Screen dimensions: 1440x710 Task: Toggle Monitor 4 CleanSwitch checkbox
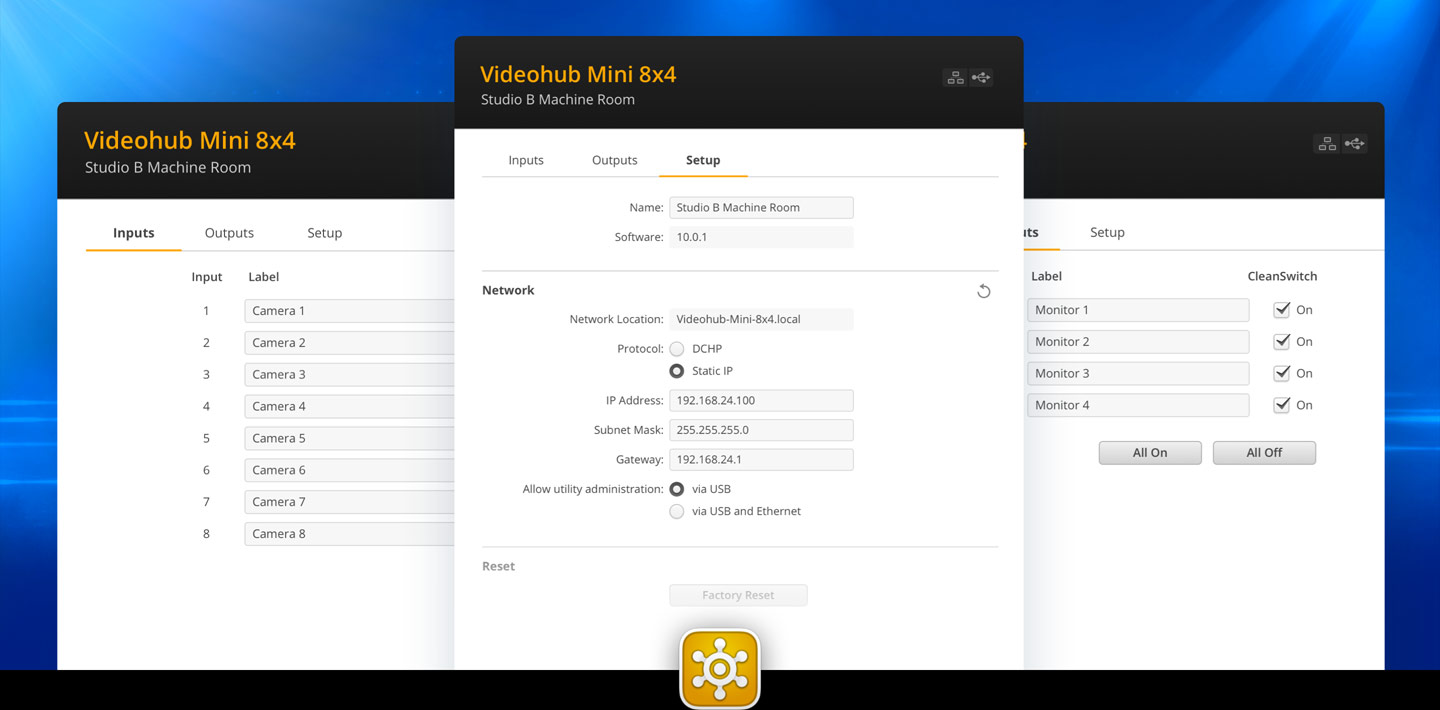pyautogui.click(x=1281, y=405)
